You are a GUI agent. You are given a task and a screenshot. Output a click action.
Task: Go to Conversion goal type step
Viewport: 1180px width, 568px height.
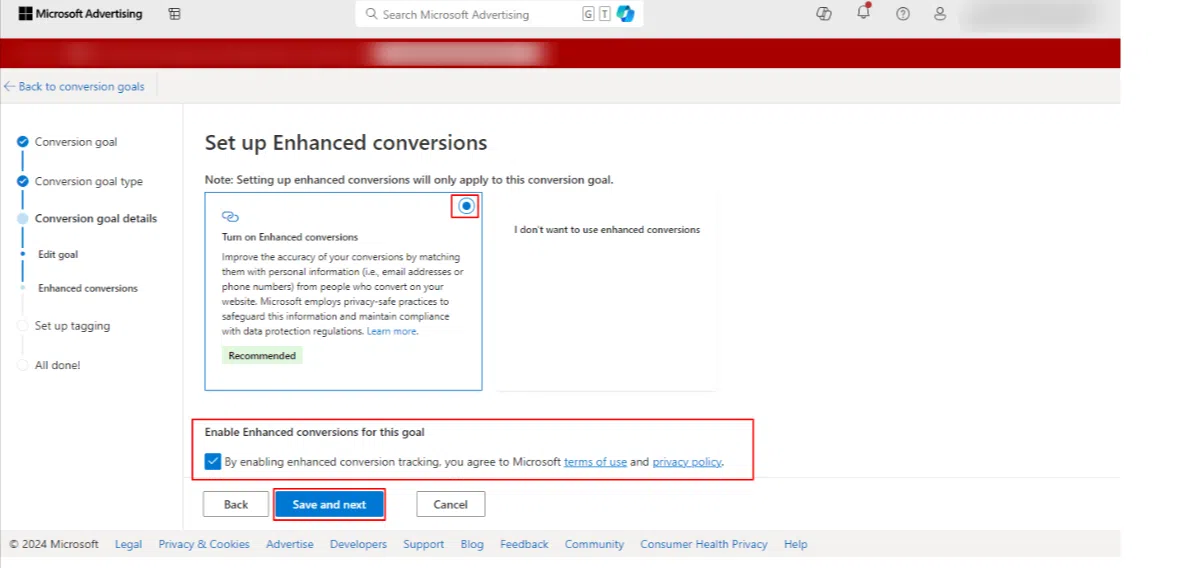(x=89, y=181)
